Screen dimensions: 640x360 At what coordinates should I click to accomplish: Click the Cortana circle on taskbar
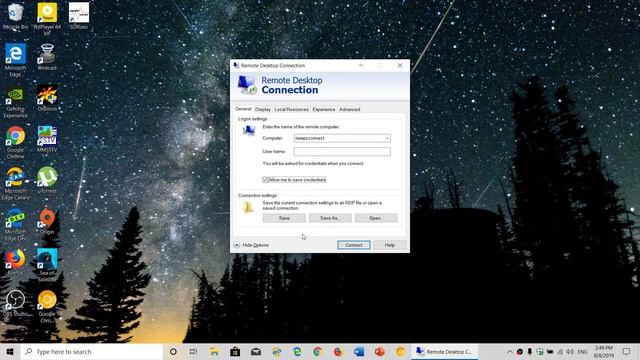click(x=173, y=351)
